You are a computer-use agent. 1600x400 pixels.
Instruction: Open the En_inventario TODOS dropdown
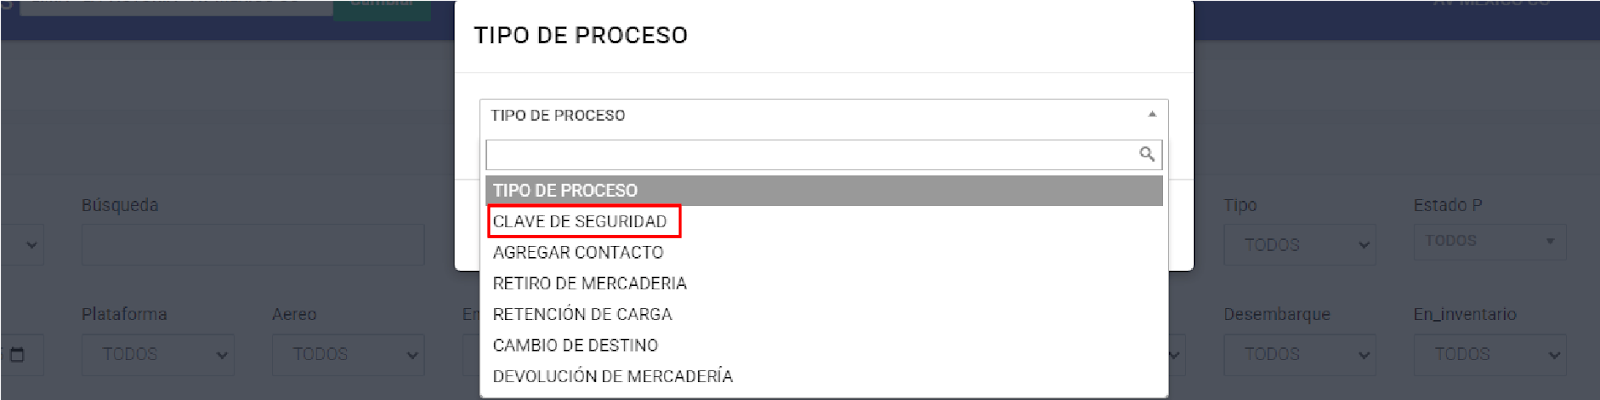click(x=1489, y=354)
